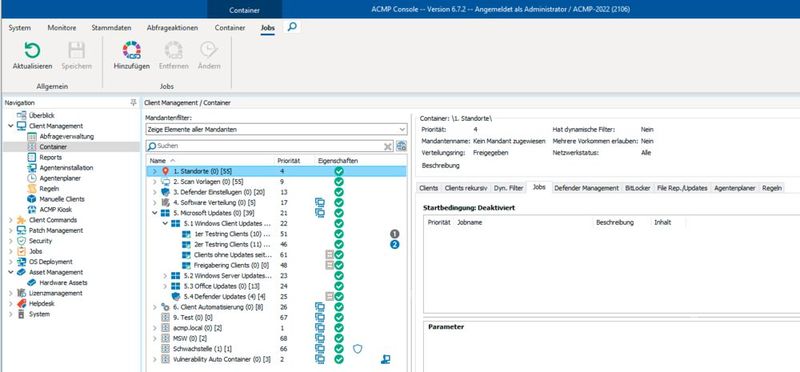Click the Überblick icon in Navigation
The width and height of the screenshot is (800, 372).
(21, 115)
